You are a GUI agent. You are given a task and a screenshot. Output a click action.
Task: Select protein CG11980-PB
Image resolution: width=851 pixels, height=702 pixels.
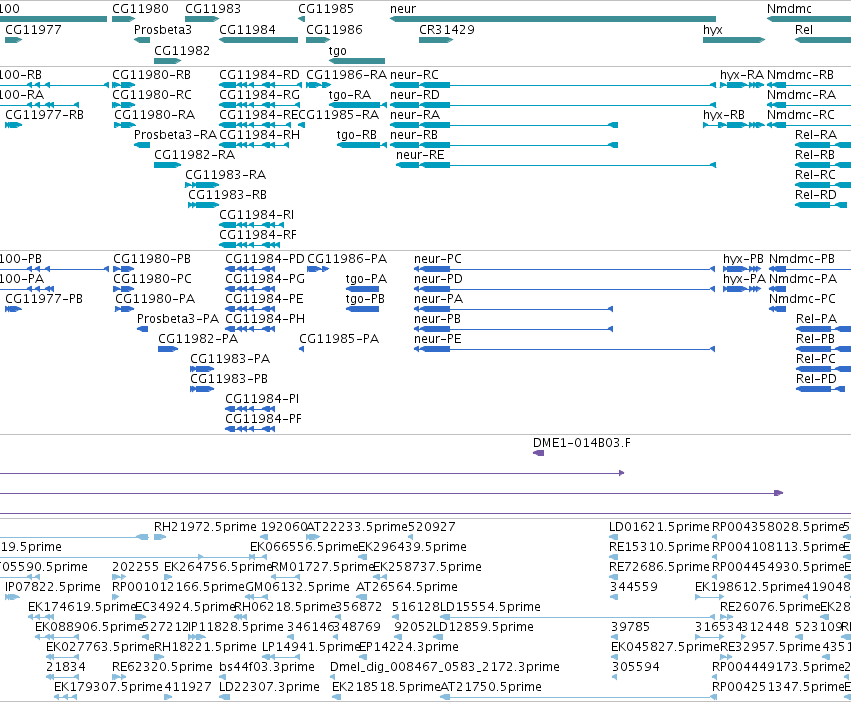[x=152, y=258]
